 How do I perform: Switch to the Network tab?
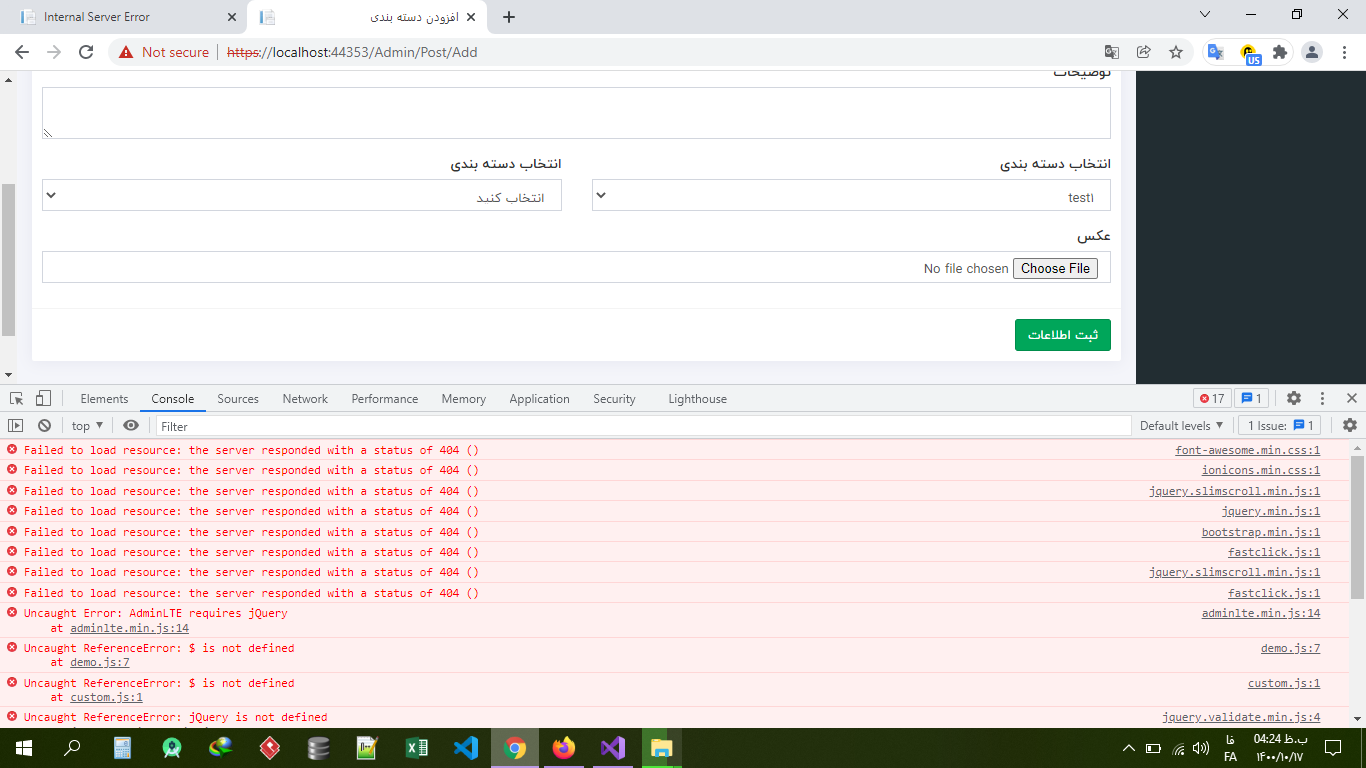tap(305, 398)
